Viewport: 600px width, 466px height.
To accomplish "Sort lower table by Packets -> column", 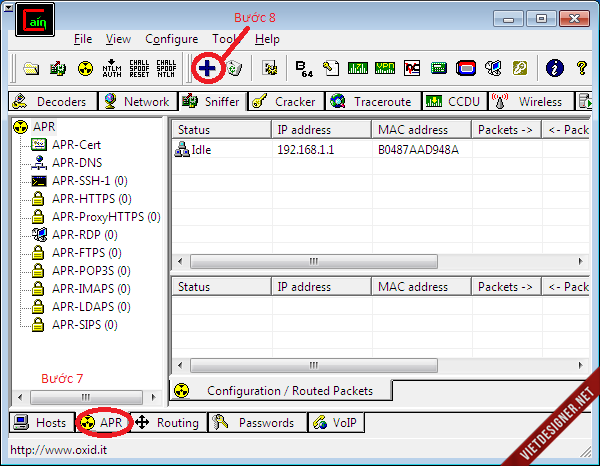I will tap(506, 287).
